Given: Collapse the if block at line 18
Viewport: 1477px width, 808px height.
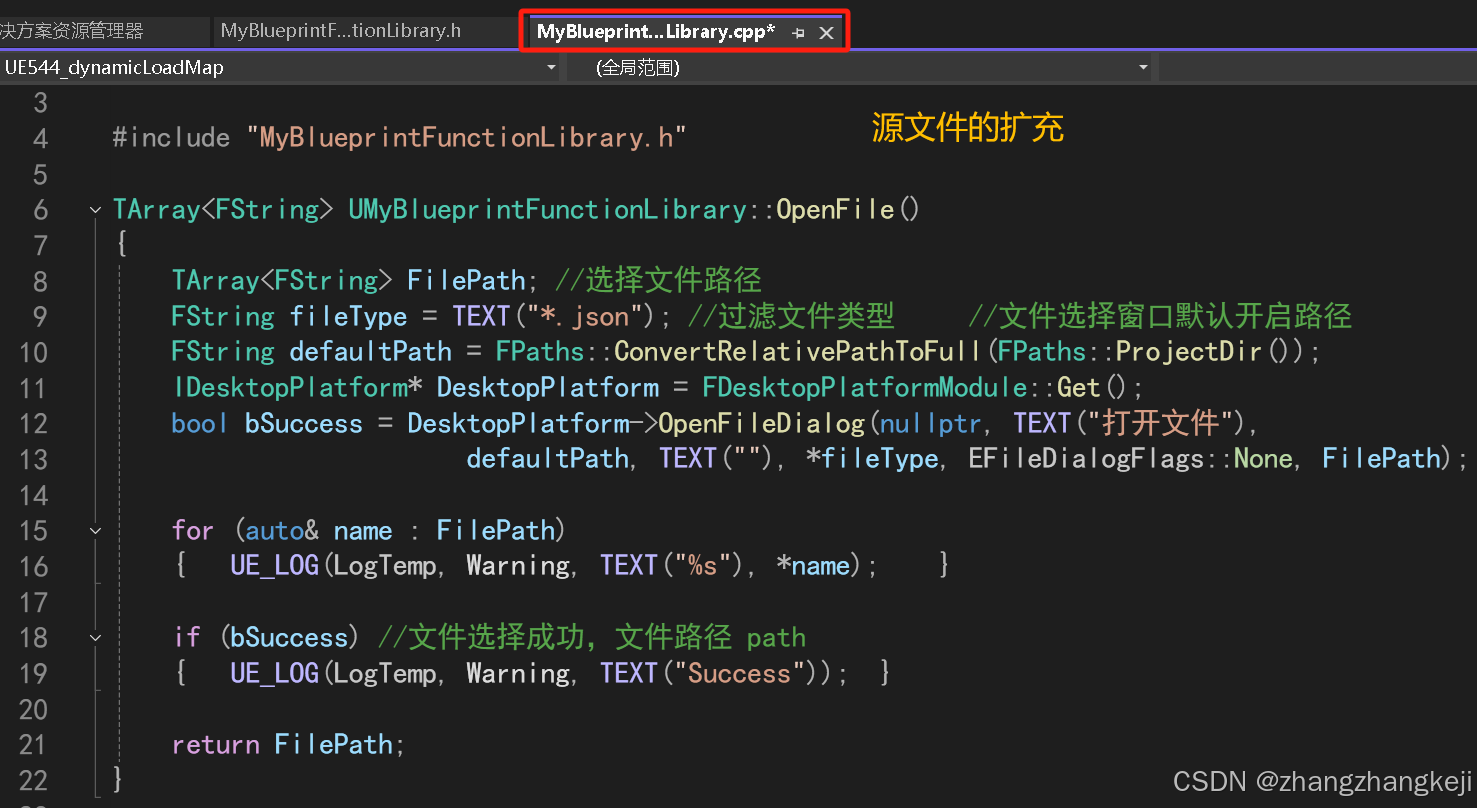Looking at the screenshot, I should pos(95,638).
